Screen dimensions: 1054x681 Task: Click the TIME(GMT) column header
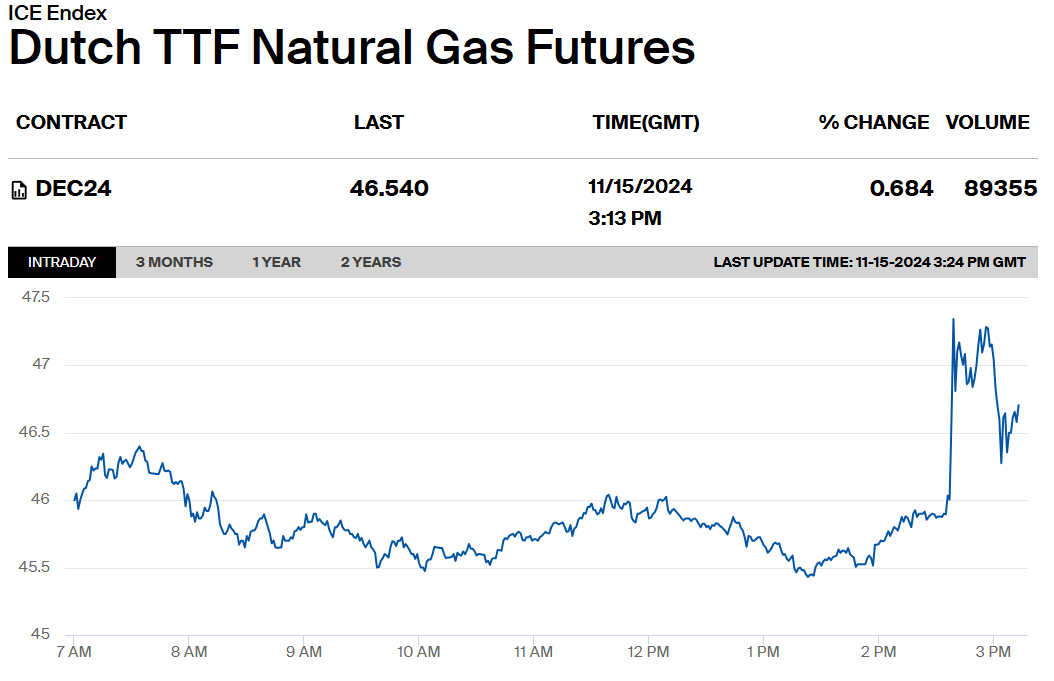[645, 122]
